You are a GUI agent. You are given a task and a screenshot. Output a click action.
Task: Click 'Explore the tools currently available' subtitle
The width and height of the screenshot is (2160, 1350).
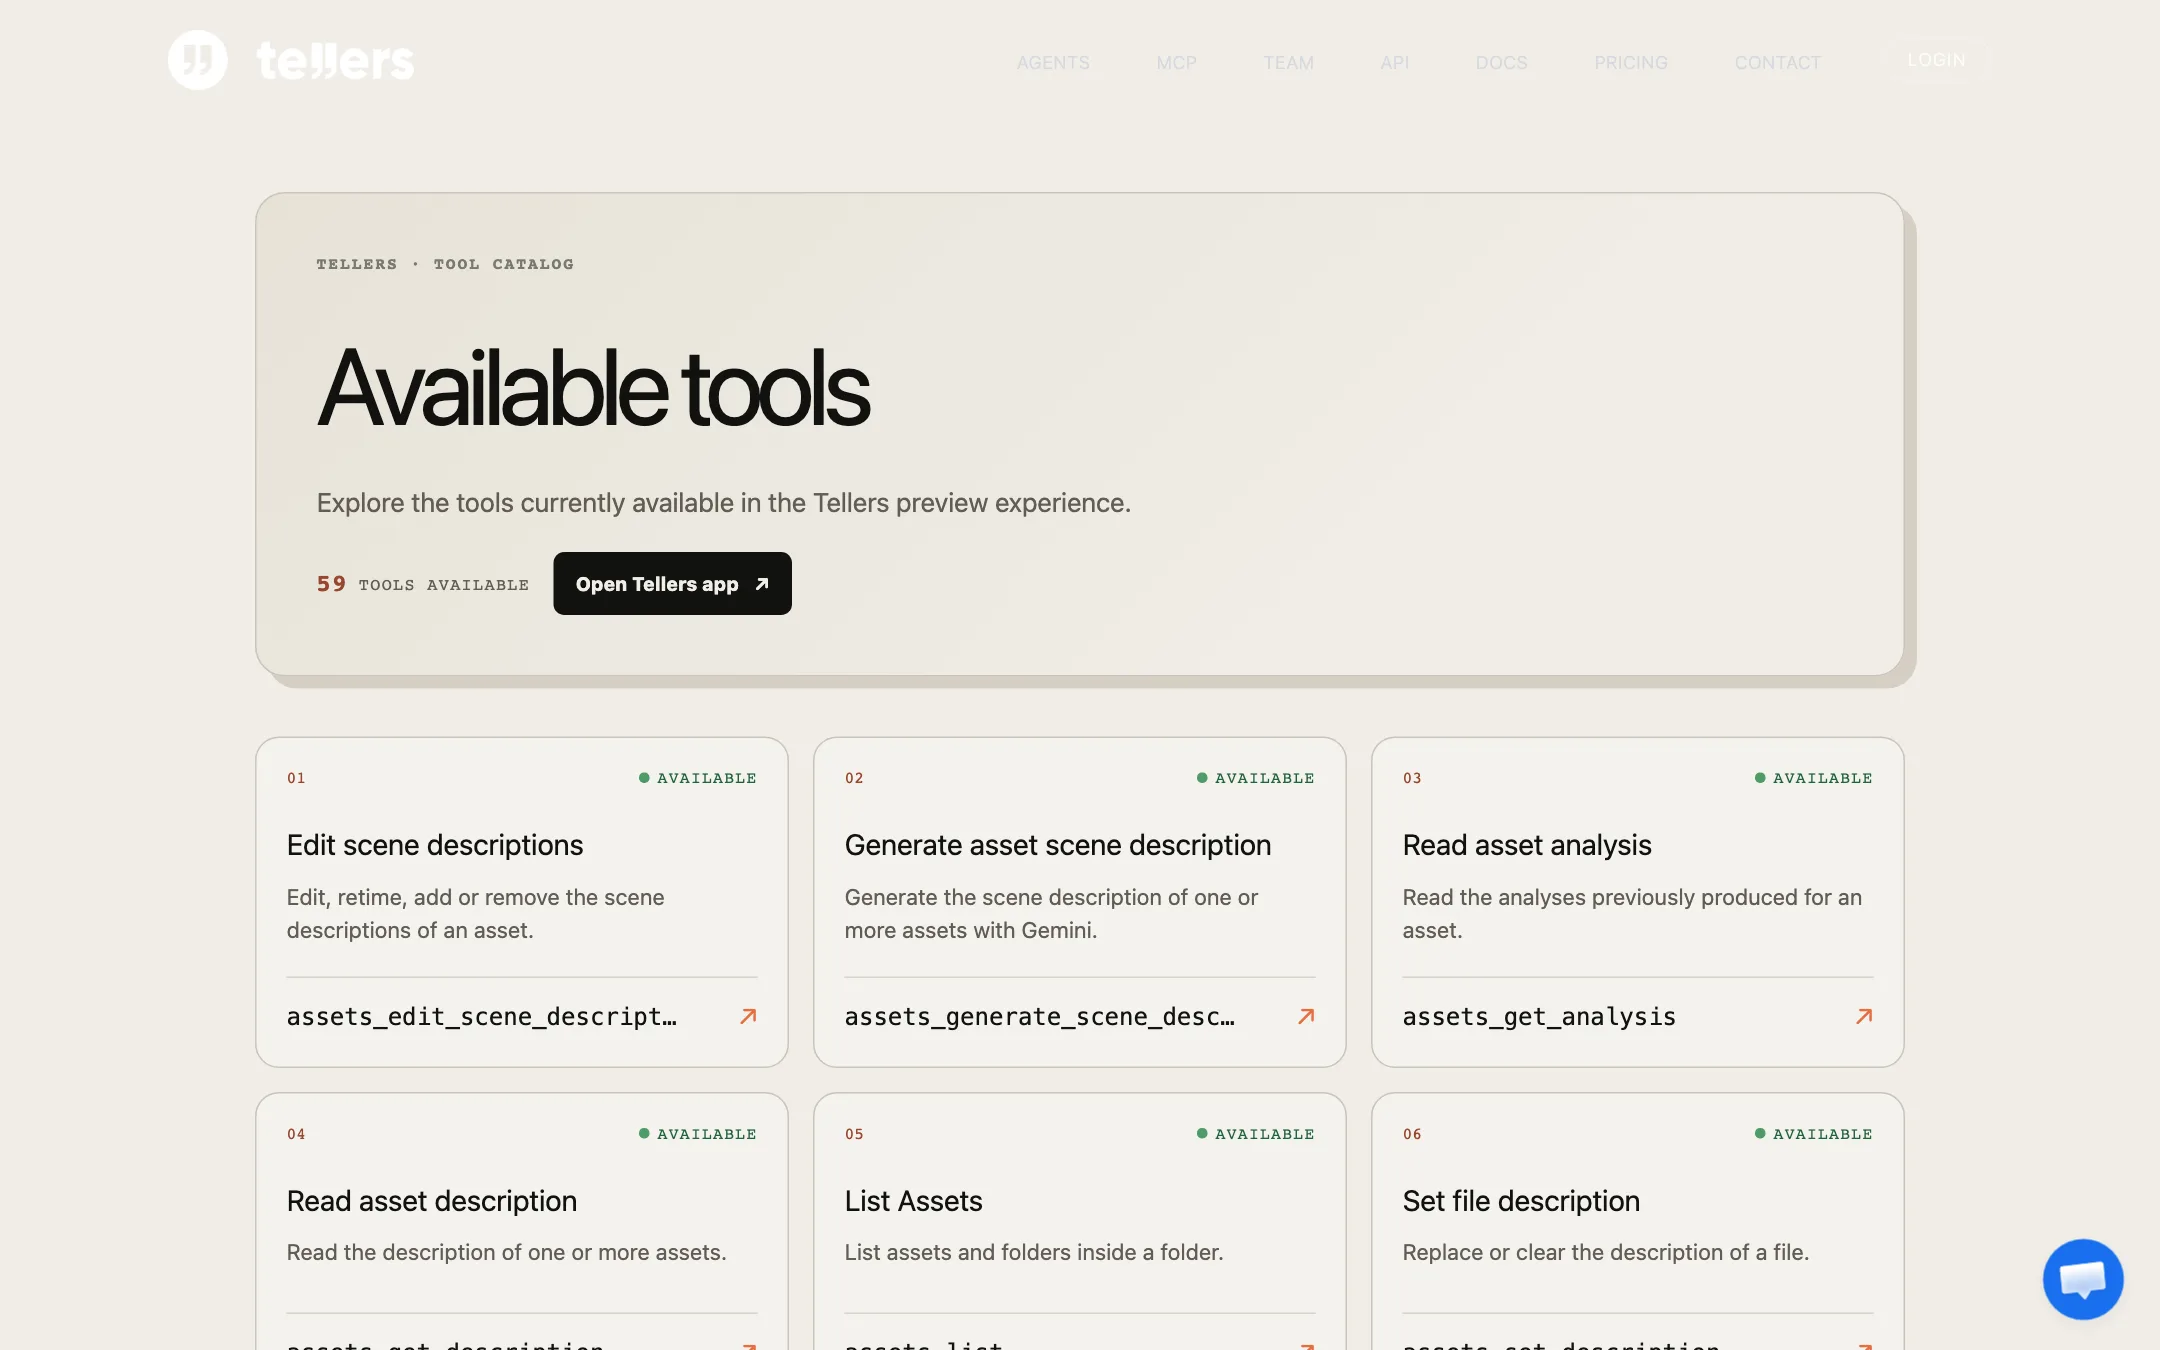click(724, 503)
